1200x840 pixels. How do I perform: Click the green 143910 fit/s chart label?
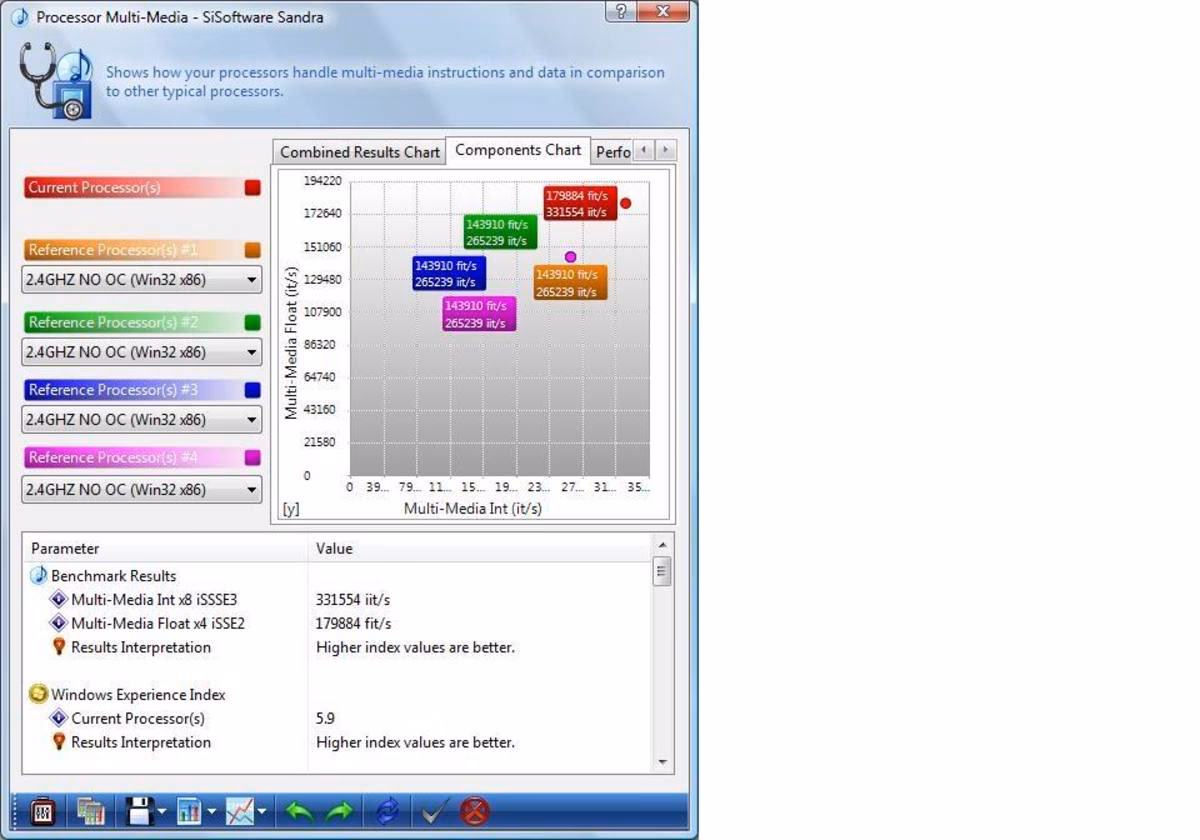click(500, 232)
